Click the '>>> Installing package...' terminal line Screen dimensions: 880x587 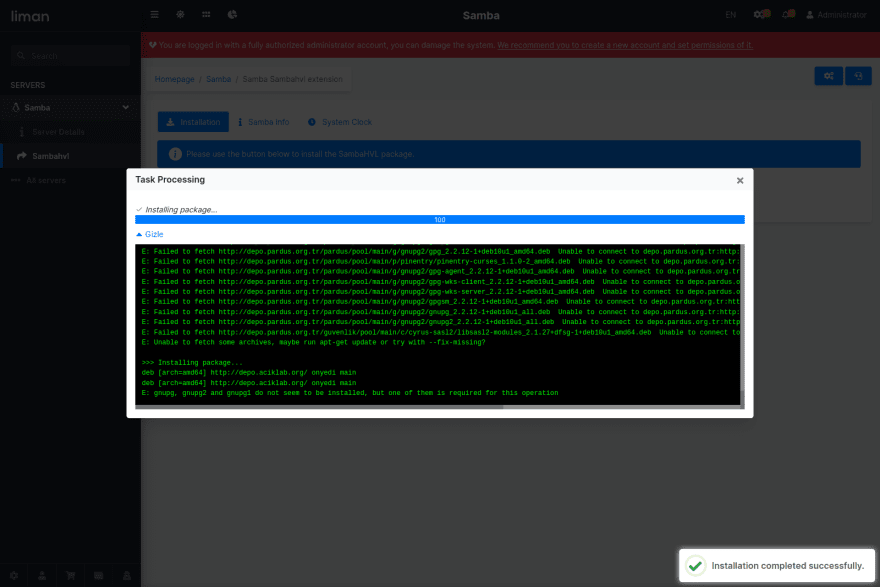[x=192, y=363]
